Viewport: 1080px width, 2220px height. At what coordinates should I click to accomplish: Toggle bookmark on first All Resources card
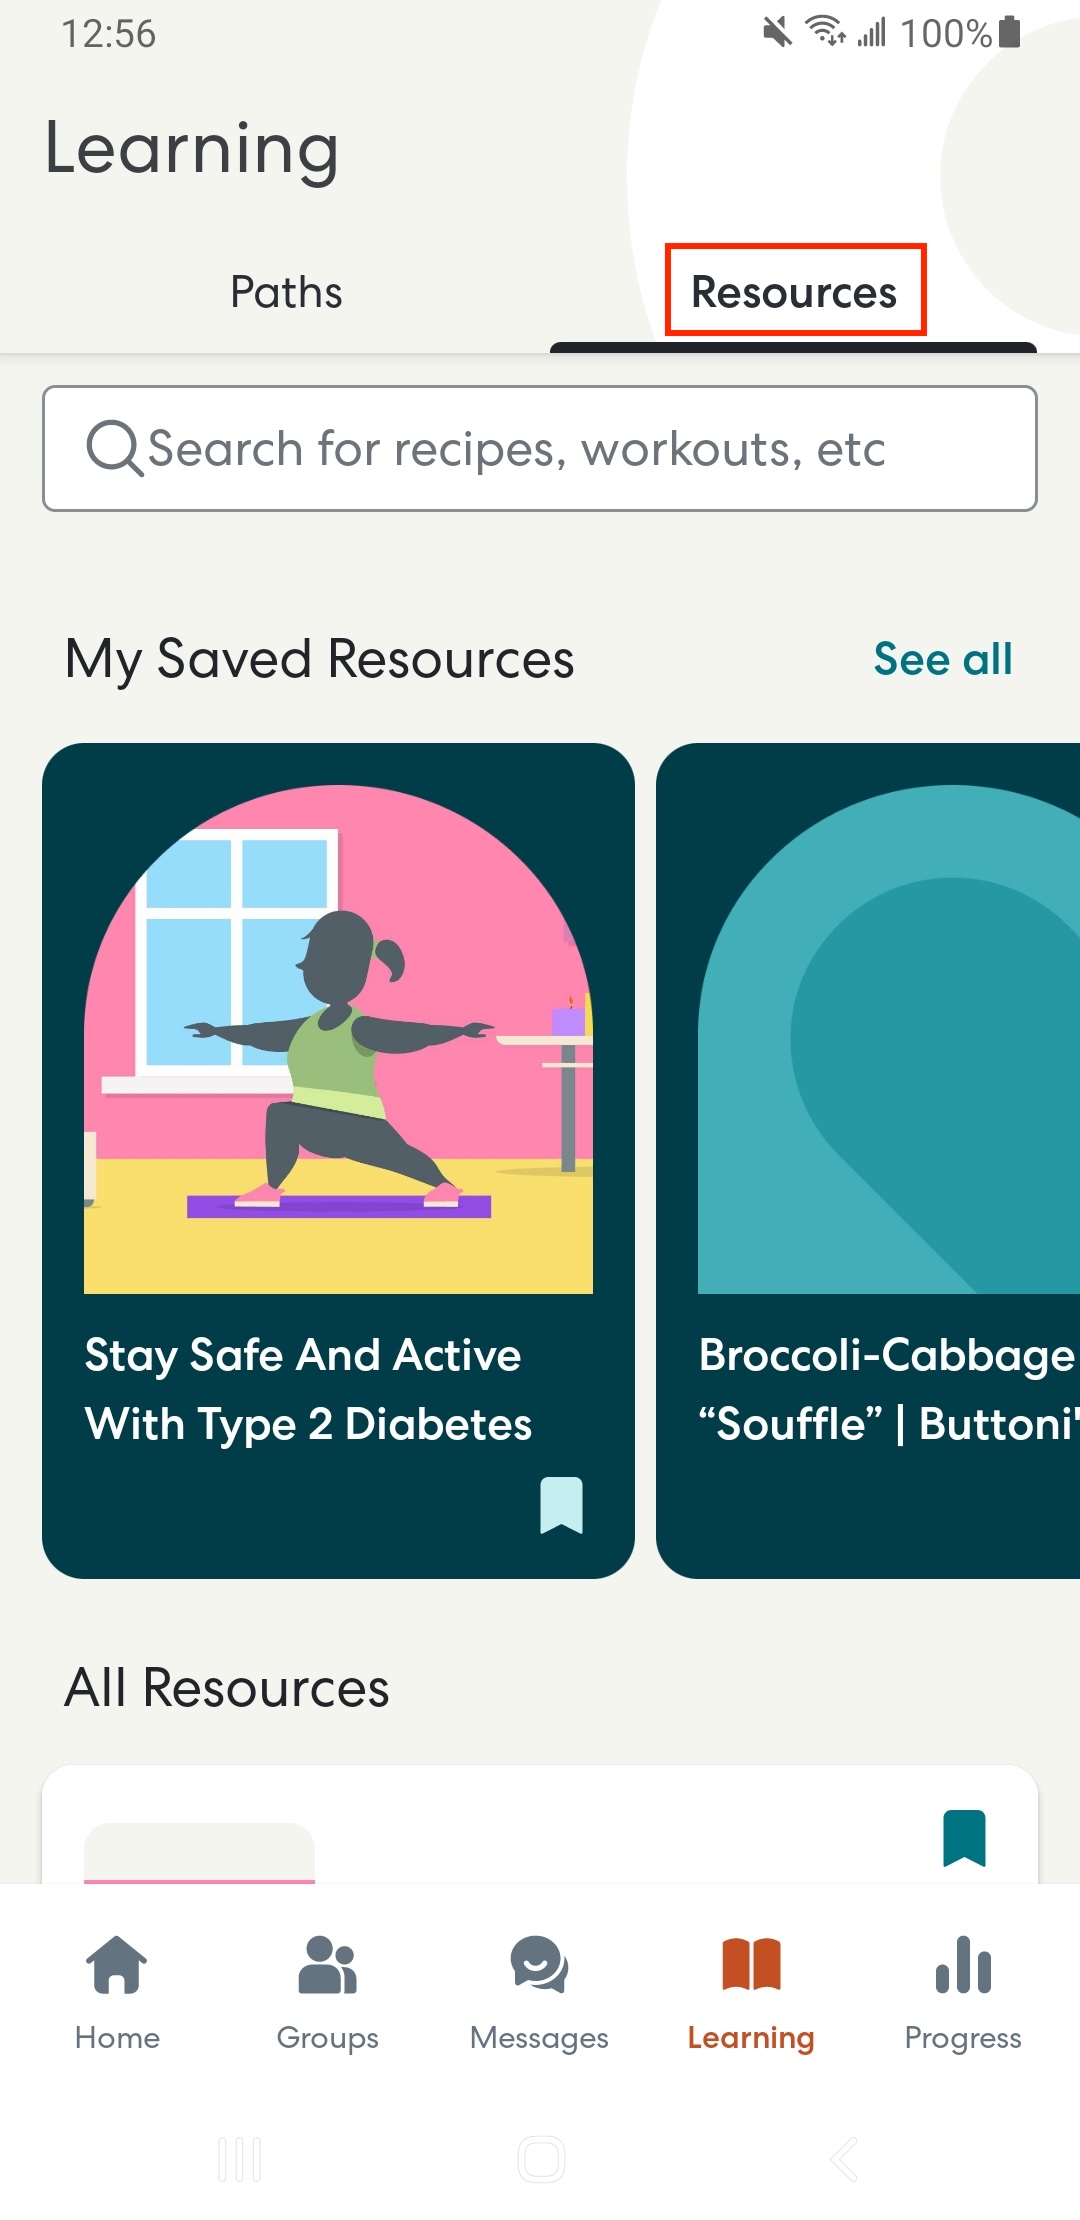pyautogui.click(x=964, y=1838)
